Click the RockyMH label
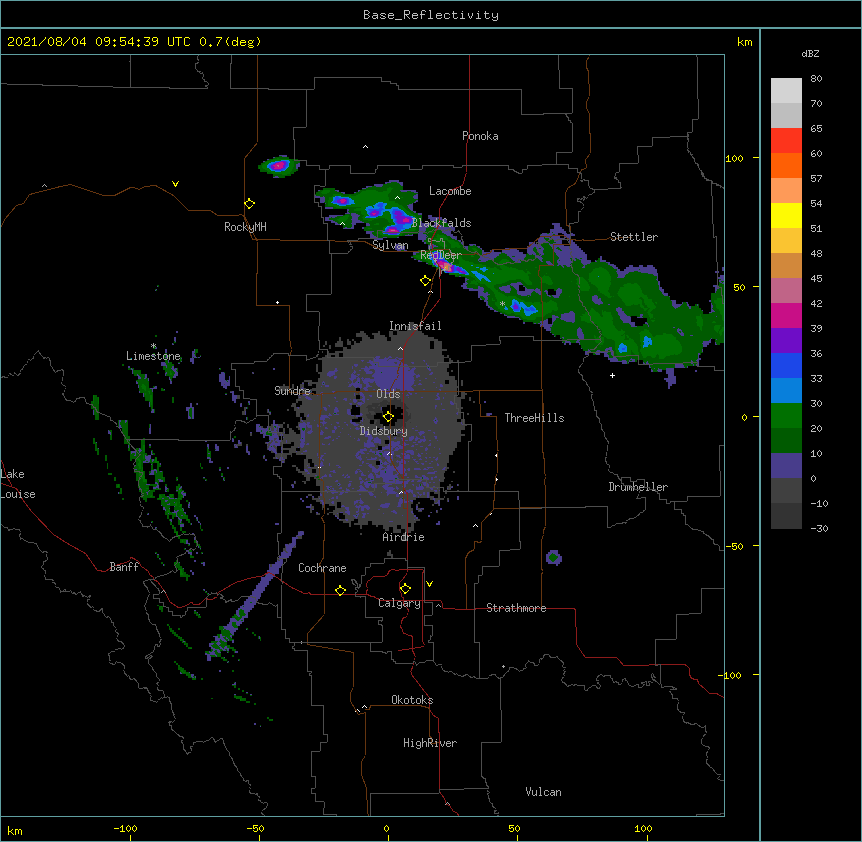The width and height of the screenshot is (862, 842). pyautogui.click(x=245, y=227)
